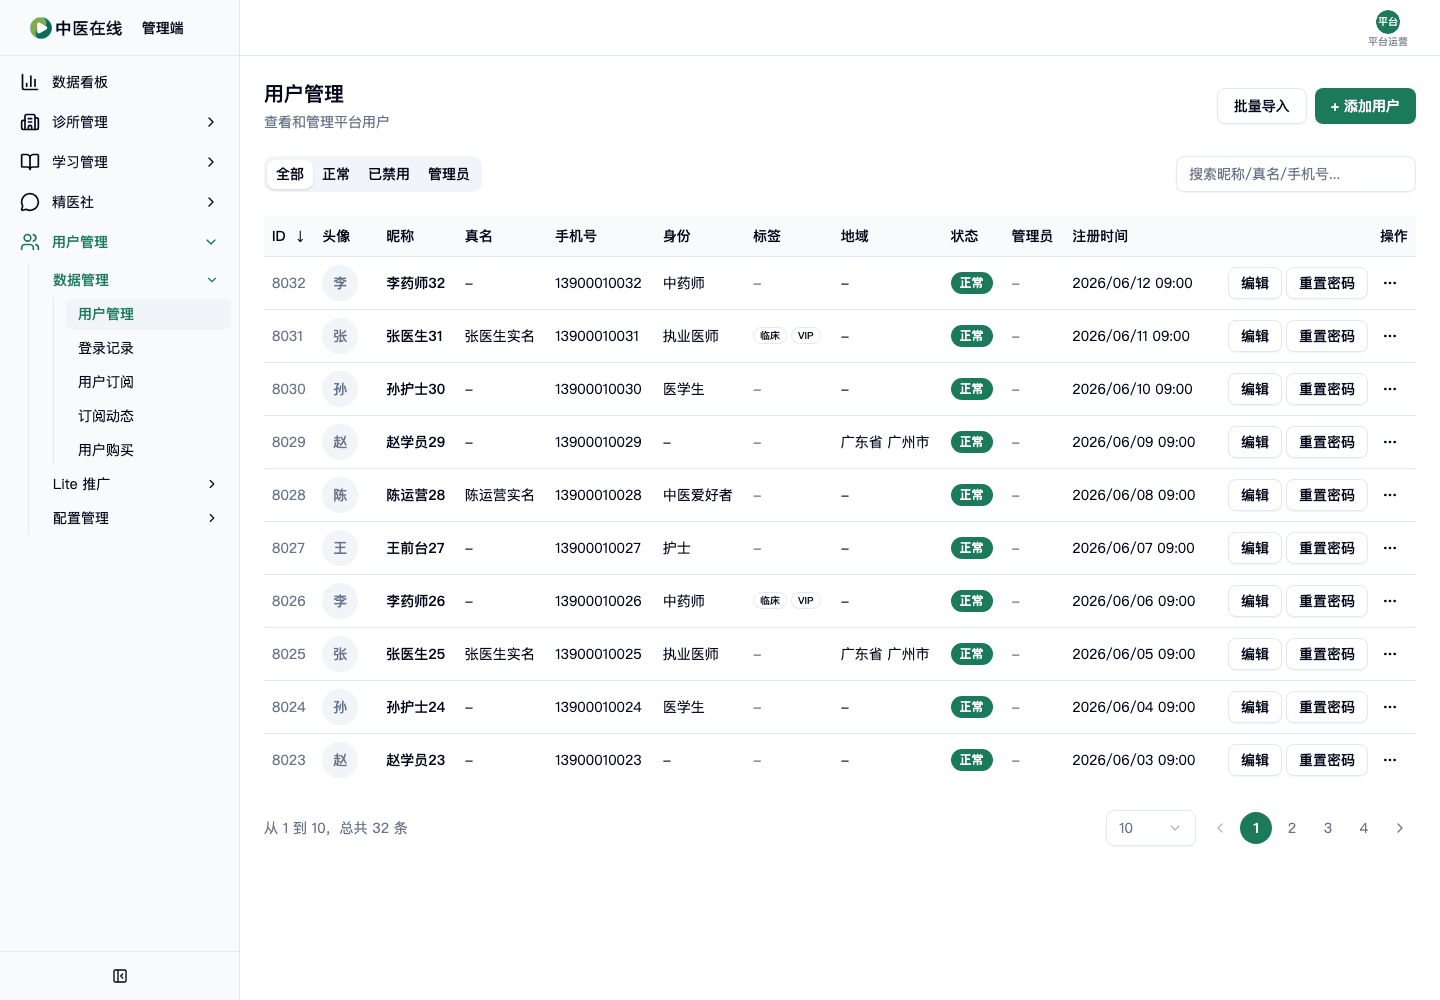
Task: Select the 正常 filter tab
Action: pos(336,174)
